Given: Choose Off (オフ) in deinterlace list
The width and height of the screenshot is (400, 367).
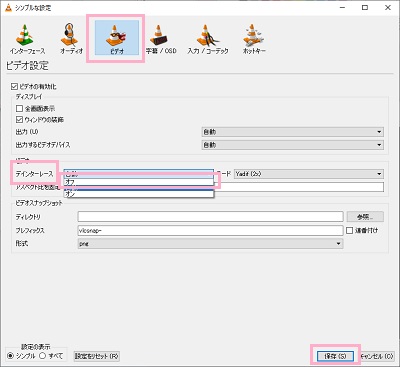Looking at the screenshot, I should [x=139, y=182].
